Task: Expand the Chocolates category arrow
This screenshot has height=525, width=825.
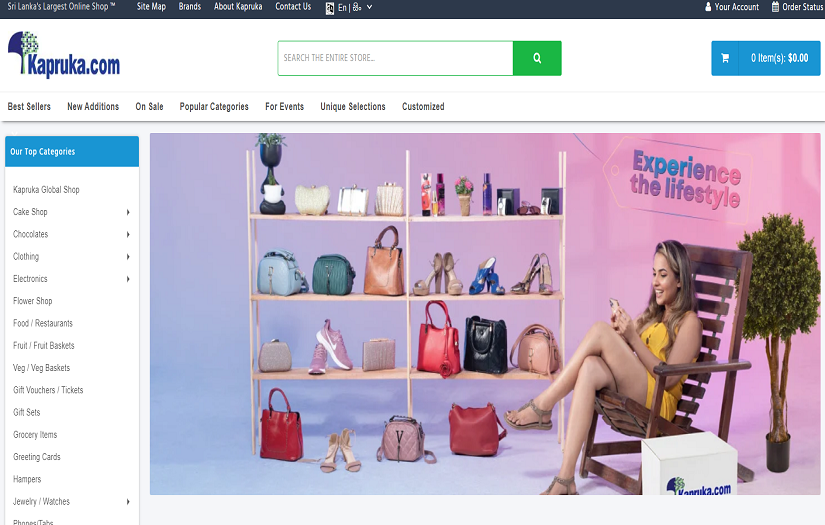Action: [128, 234]
